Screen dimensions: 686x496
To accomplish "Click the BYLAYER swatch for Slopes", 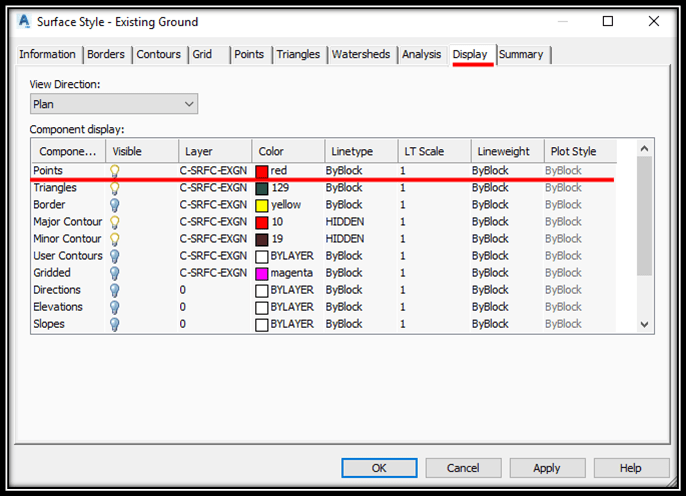I will click(x=262, y=325).
